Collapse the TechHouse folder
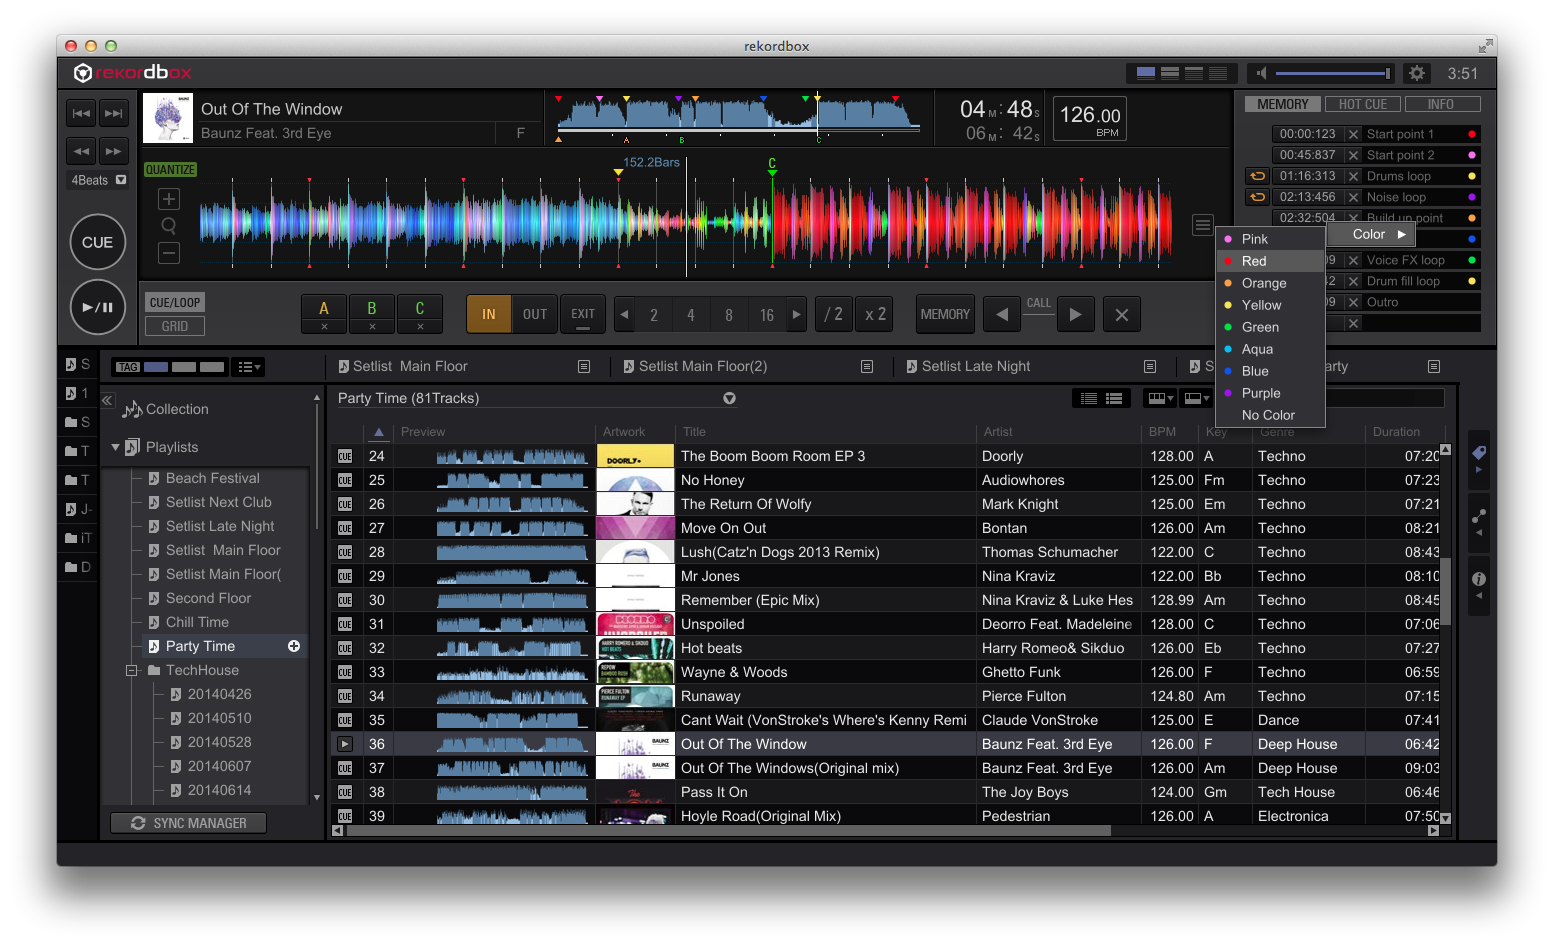Viewport: 1554px width, 945px height. [x=131, y=670]
